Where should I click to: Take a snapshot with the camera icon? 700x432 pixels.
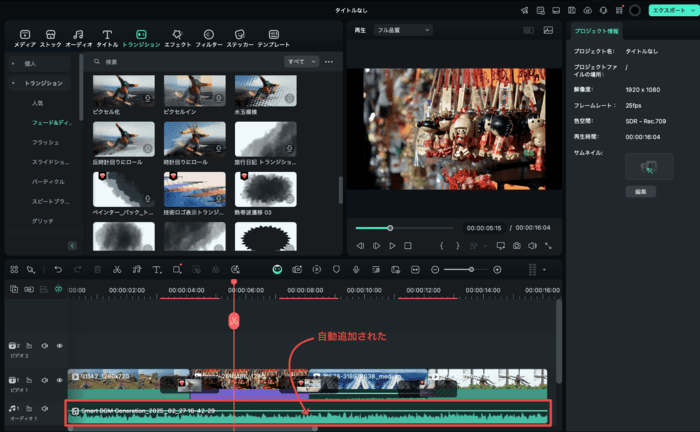click(x=517, y=245)
